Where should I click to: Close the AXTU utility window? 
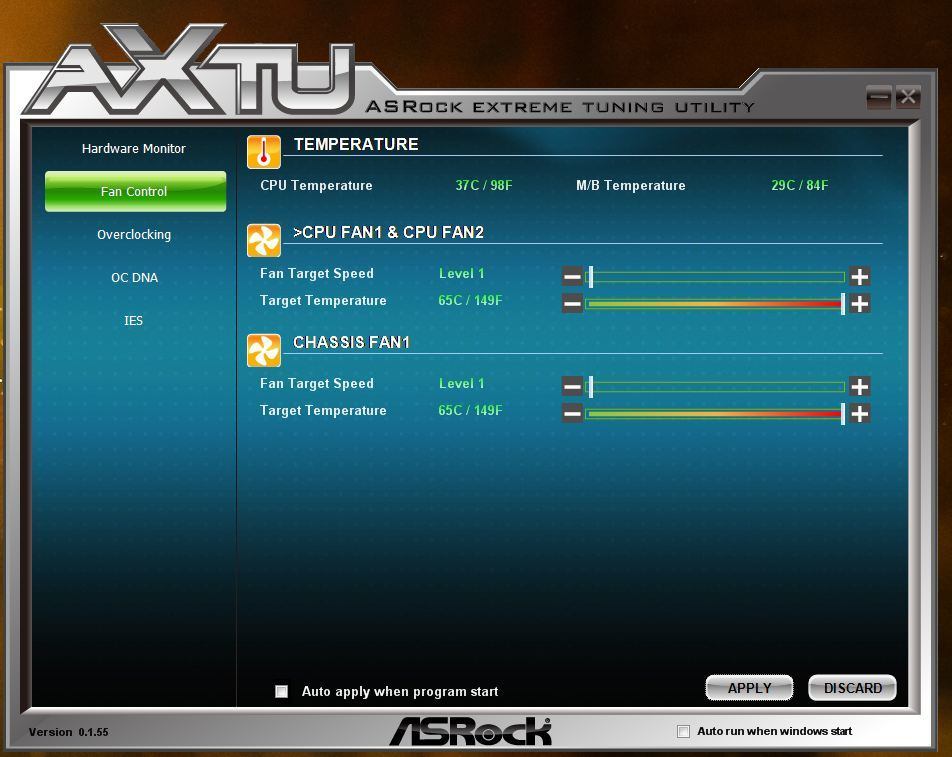point(908,97)
